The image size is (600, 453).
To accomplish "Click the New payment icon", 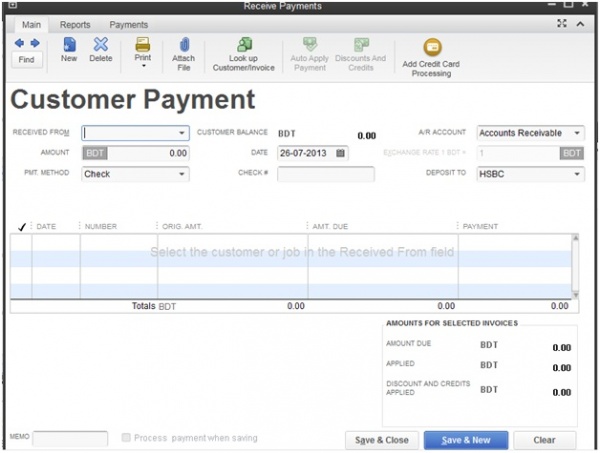I will pos(69,46).
